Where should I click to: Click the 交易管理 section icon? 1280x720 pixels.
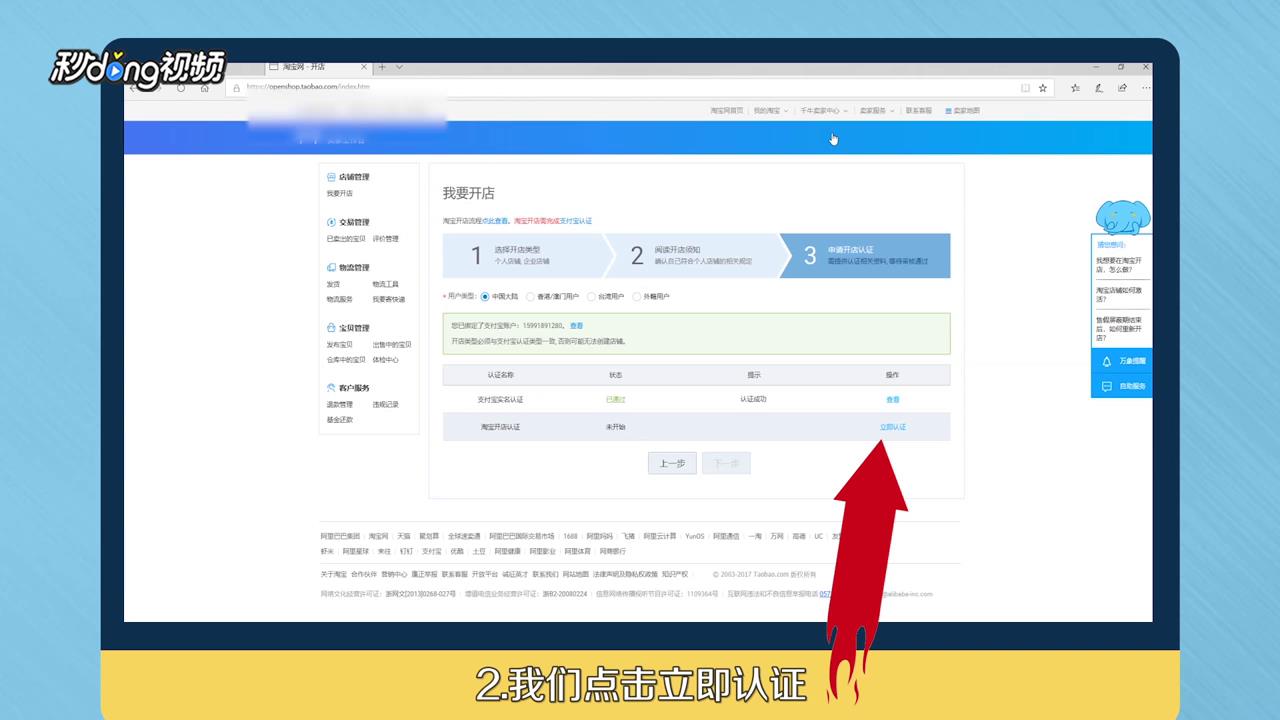point(331,222)
